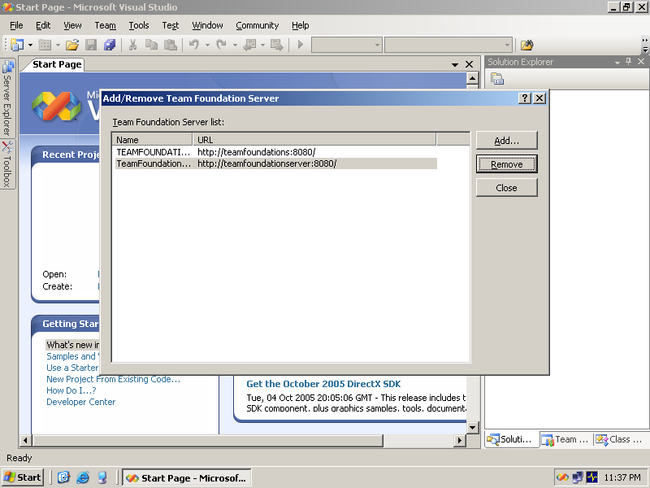Open the View menu
The height and width of the screenshot is (488, 650).
[73, 26]
